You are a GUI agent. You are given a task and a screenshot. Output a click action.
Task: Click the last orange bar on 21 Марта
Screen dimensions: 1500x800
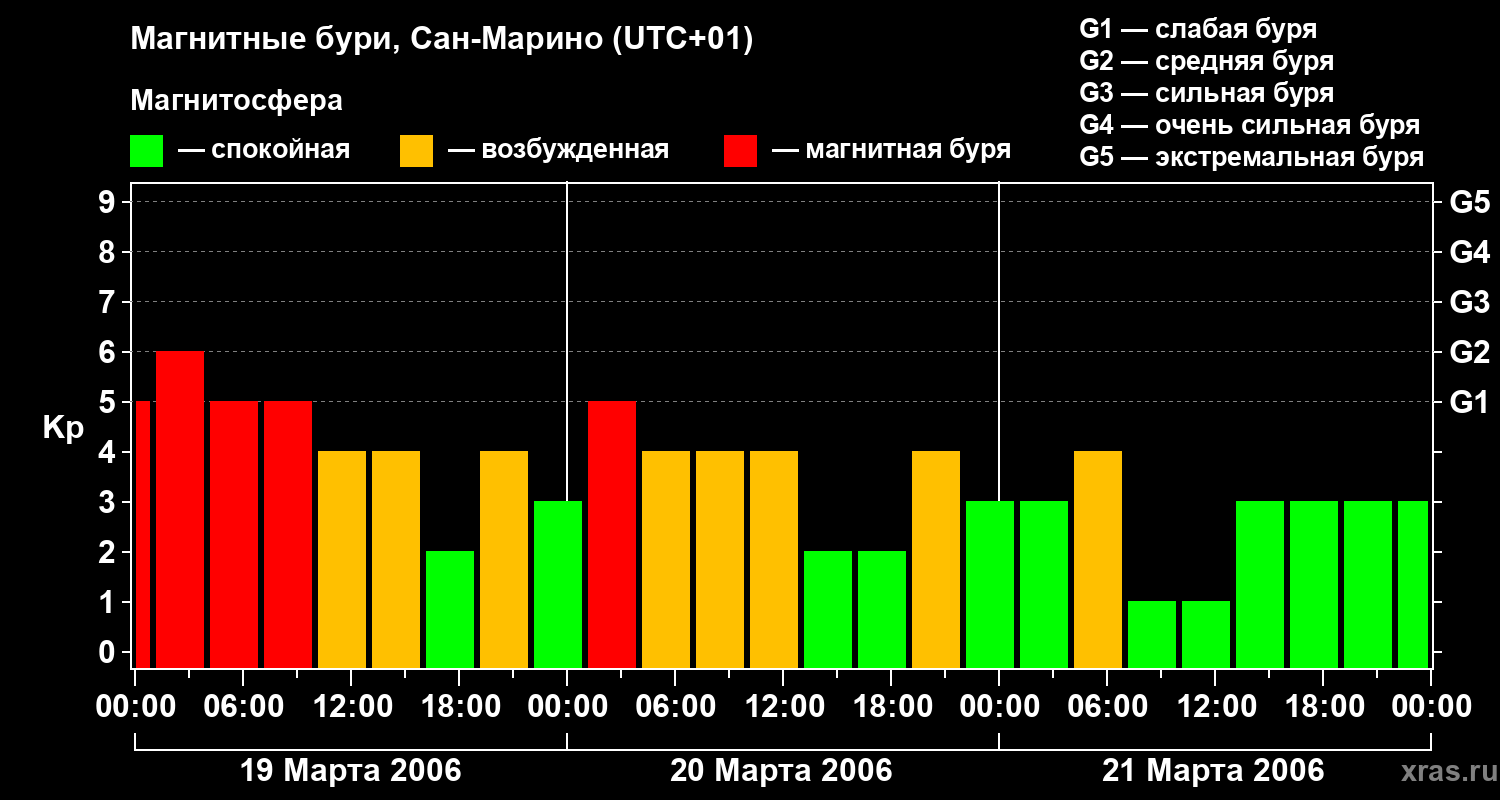(1098, 559)
